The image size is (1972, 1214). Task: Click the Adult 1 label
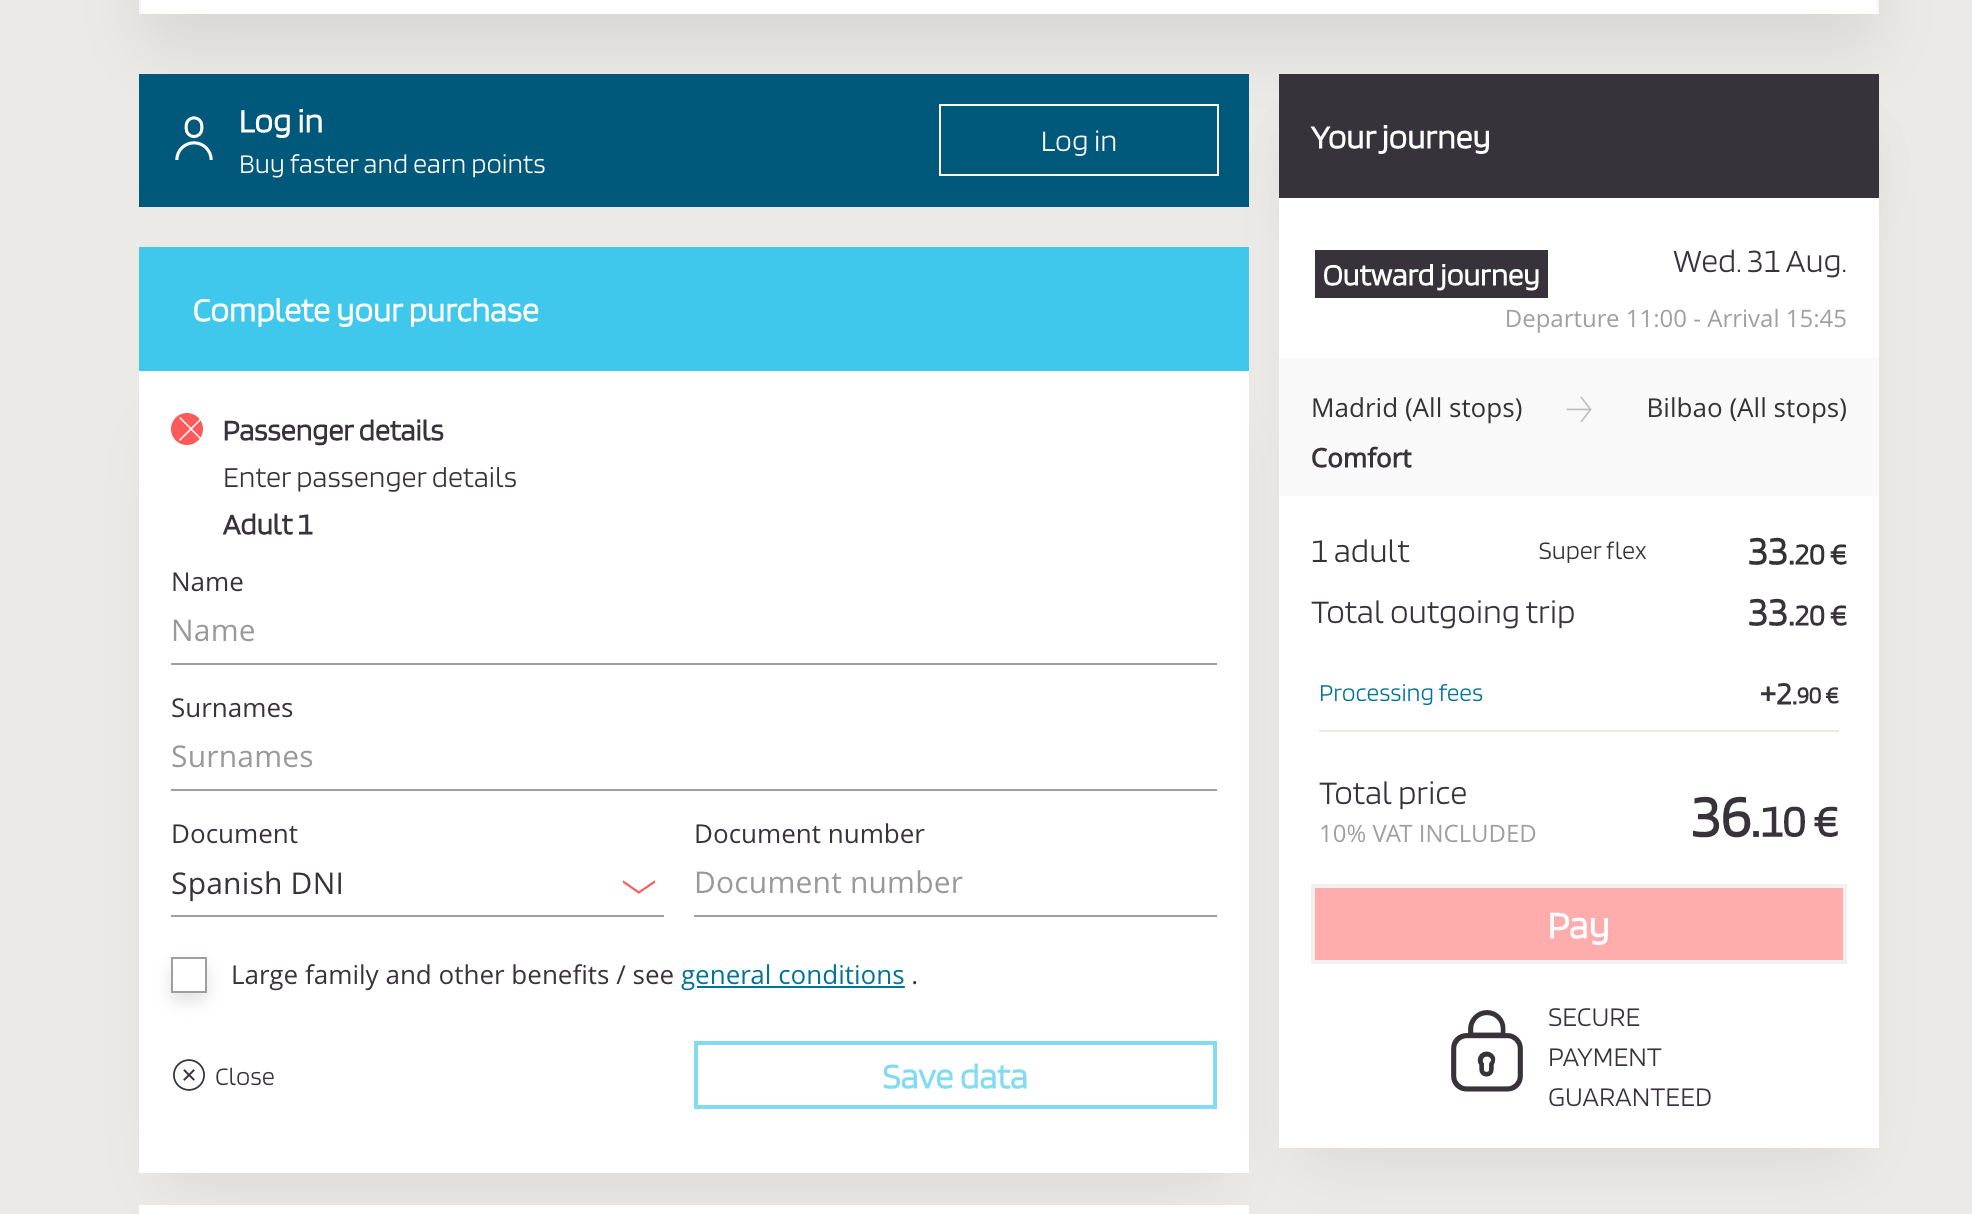click(x=268, y=524)
